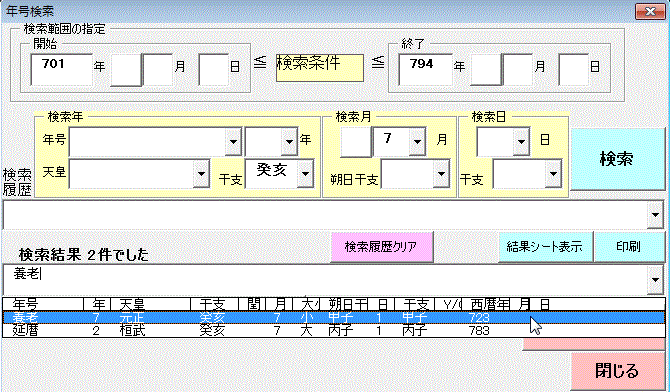The height and width of the screenshot is (392, 670).
Task: Select the 延暦 2 桓武 result row
Action: click(334, 330)
